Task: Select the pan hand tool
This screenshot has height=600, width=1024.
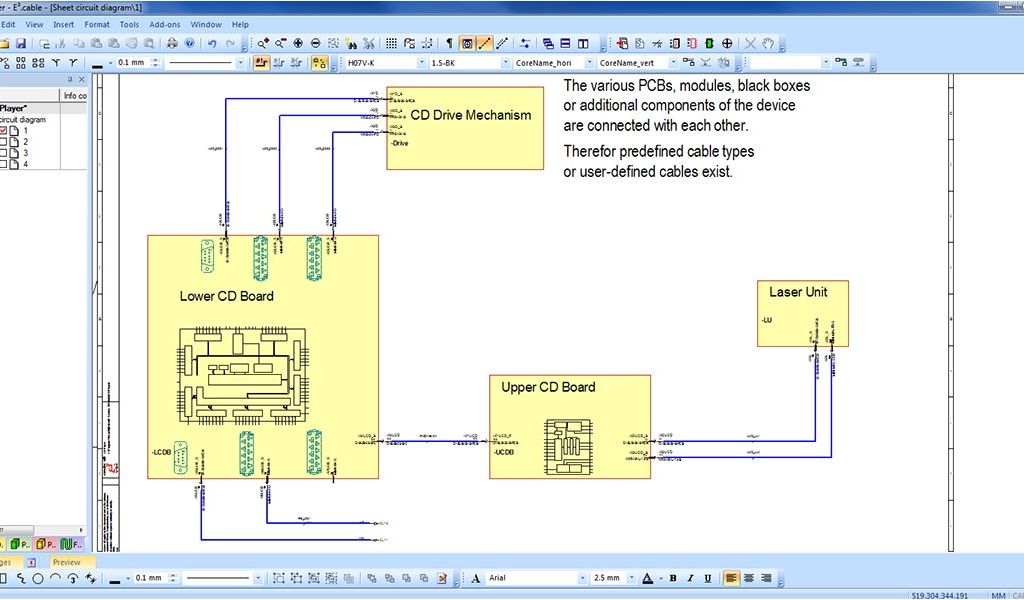Action: click(x=768, y=43)
